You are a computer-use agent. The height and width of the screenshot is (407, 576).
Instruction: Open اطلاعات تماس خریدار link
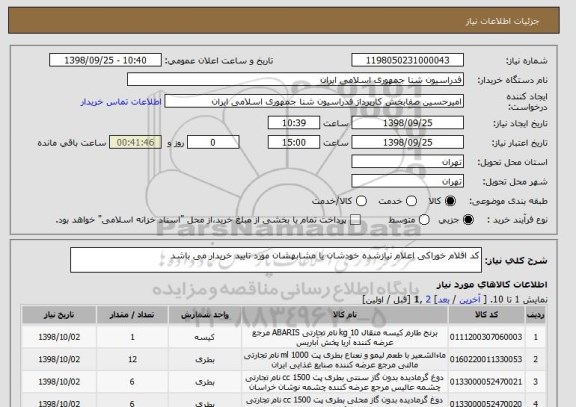click(121, 102)
